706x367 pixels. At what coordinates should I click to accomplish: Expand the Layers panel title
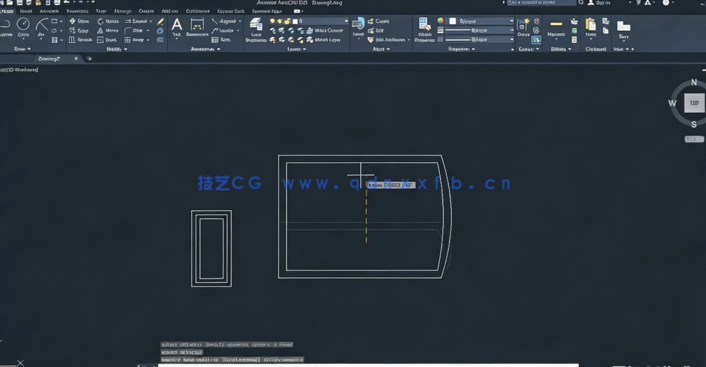pos(296,49)
